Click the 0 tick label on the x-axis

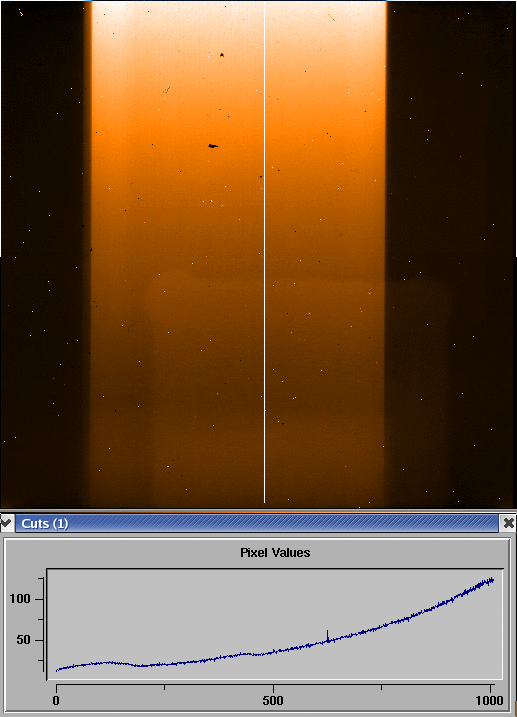click(x=56, y=701)
